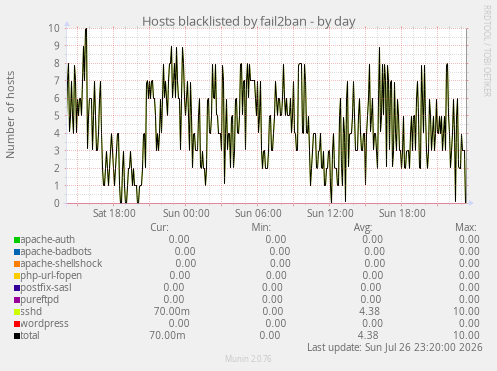
Task: Select the 'postfix-sasl' legend label
Action: pyautogui.click(x=46, y=288)
